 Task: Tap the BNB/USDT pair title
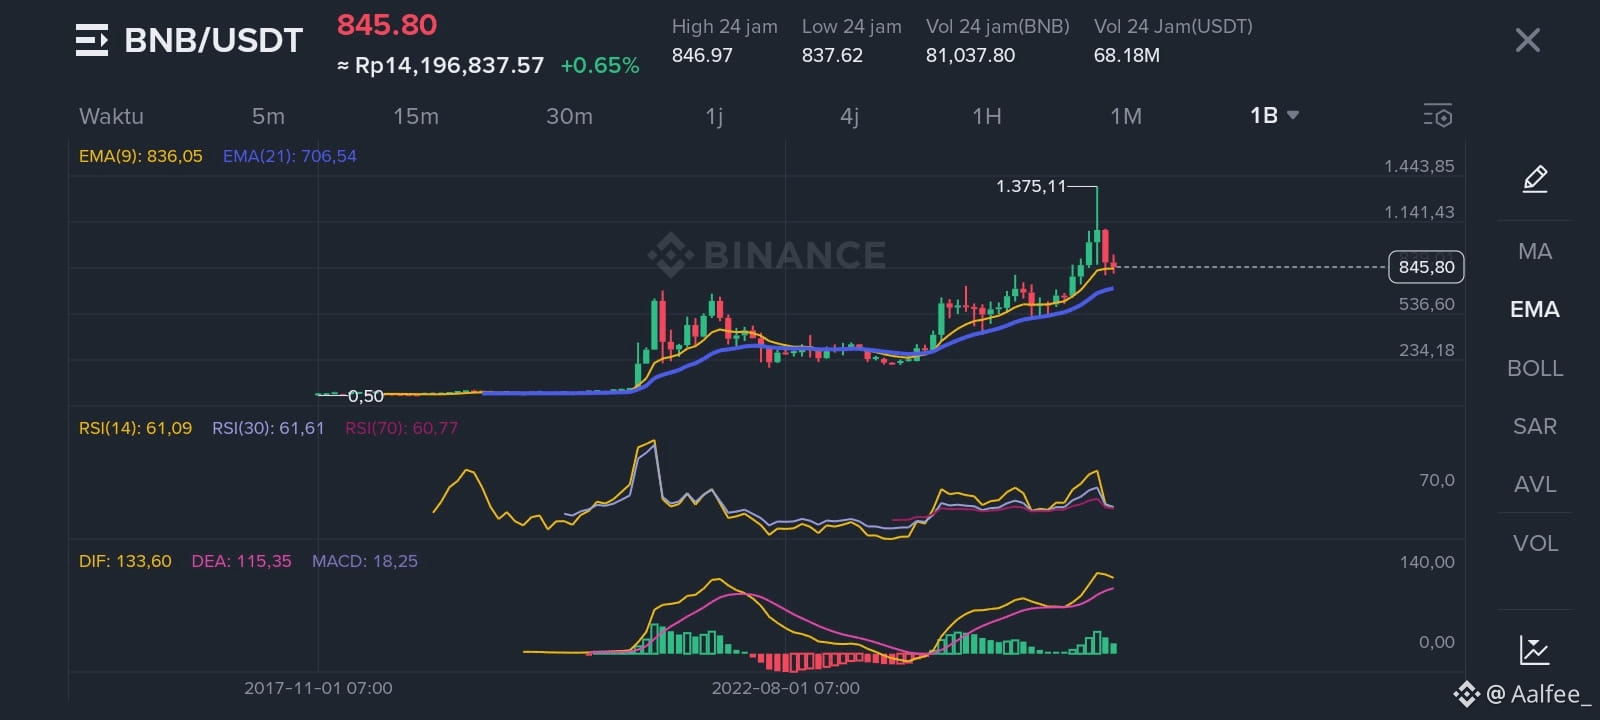pyautogui.click(x=213, y=40)
